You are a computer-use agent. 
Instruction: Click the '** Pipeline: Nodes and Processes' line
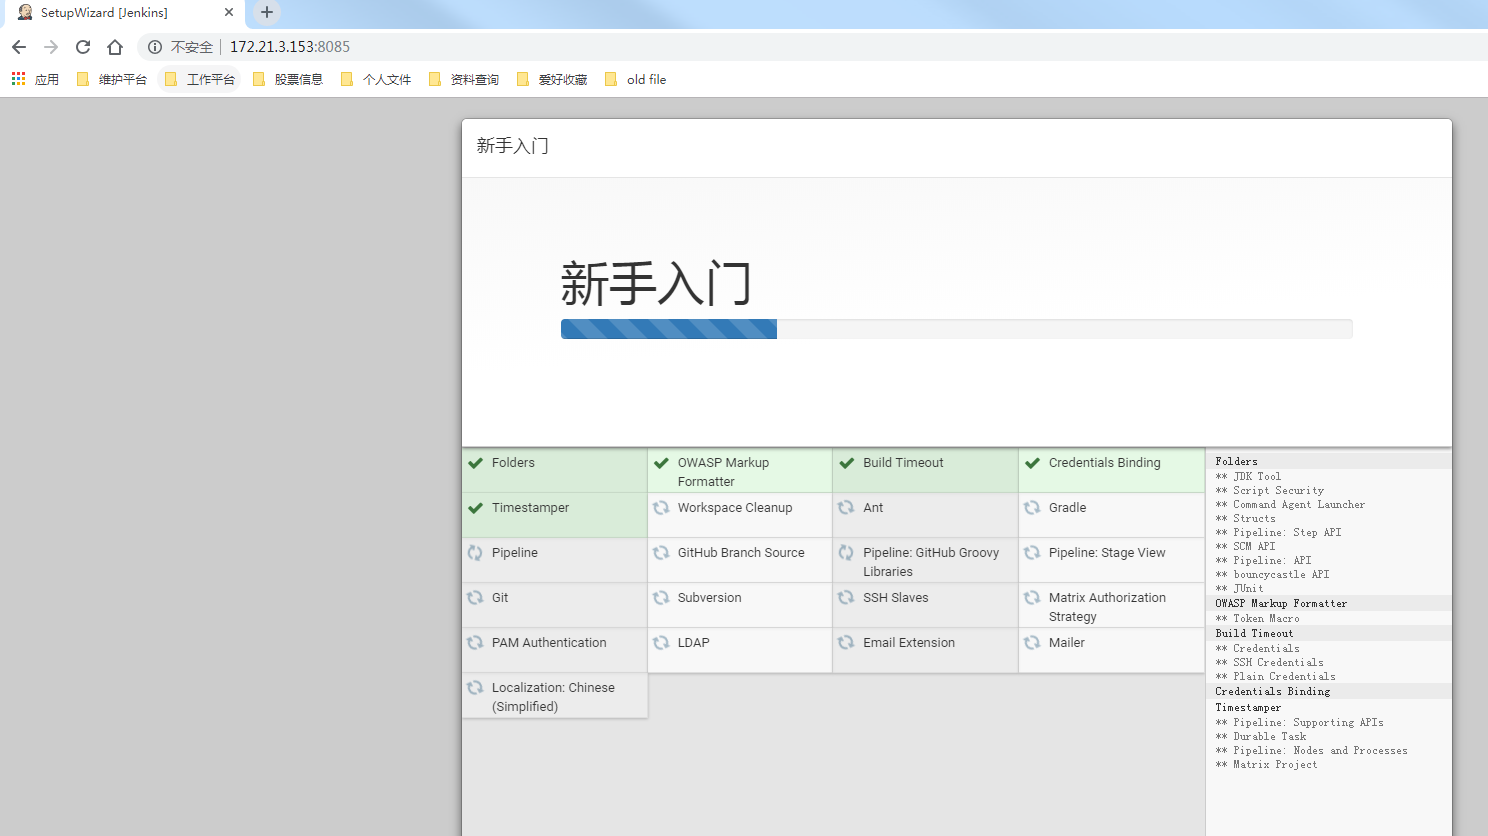[1311, 750]
